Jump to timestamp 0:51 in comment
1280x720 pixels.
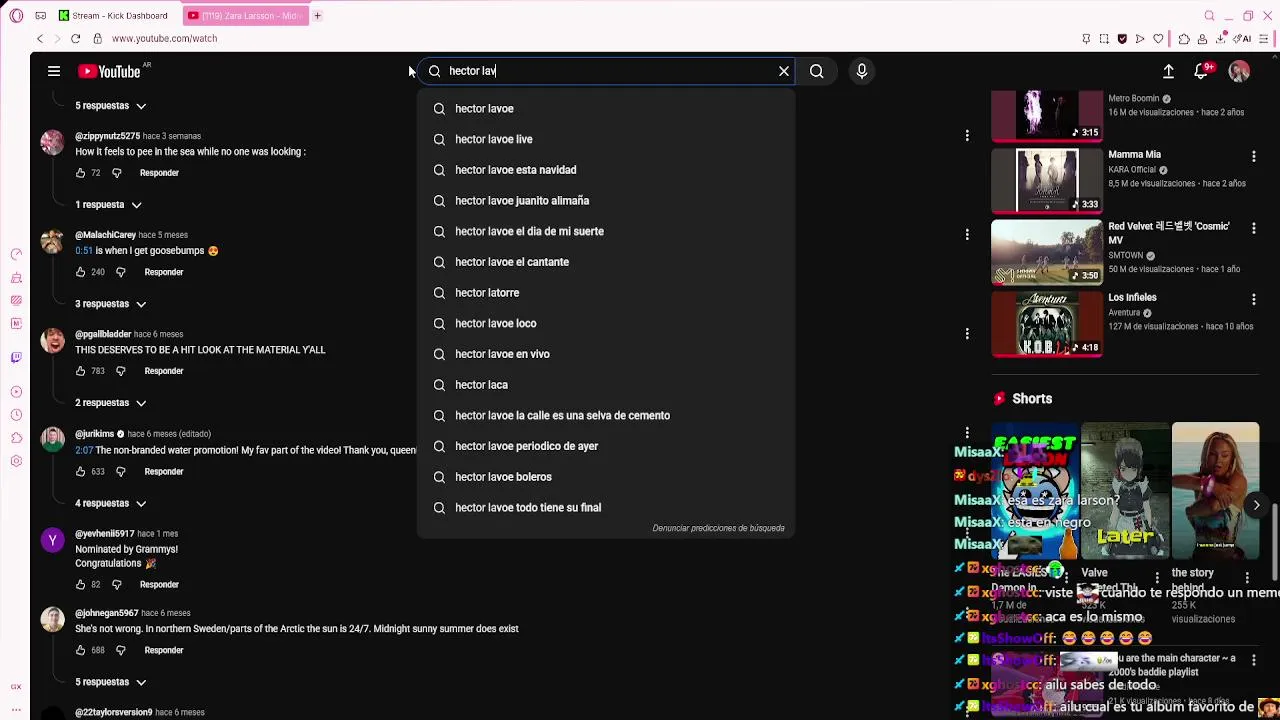[x=83, y=251]
